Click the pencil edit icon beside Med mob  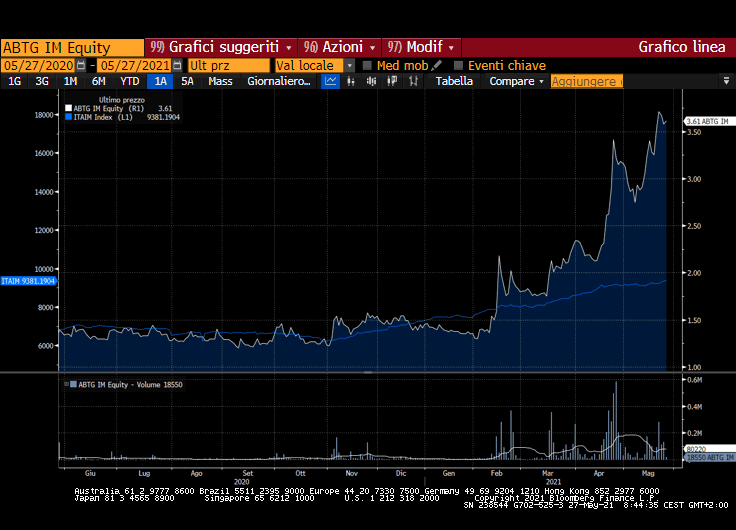[437, 65]
